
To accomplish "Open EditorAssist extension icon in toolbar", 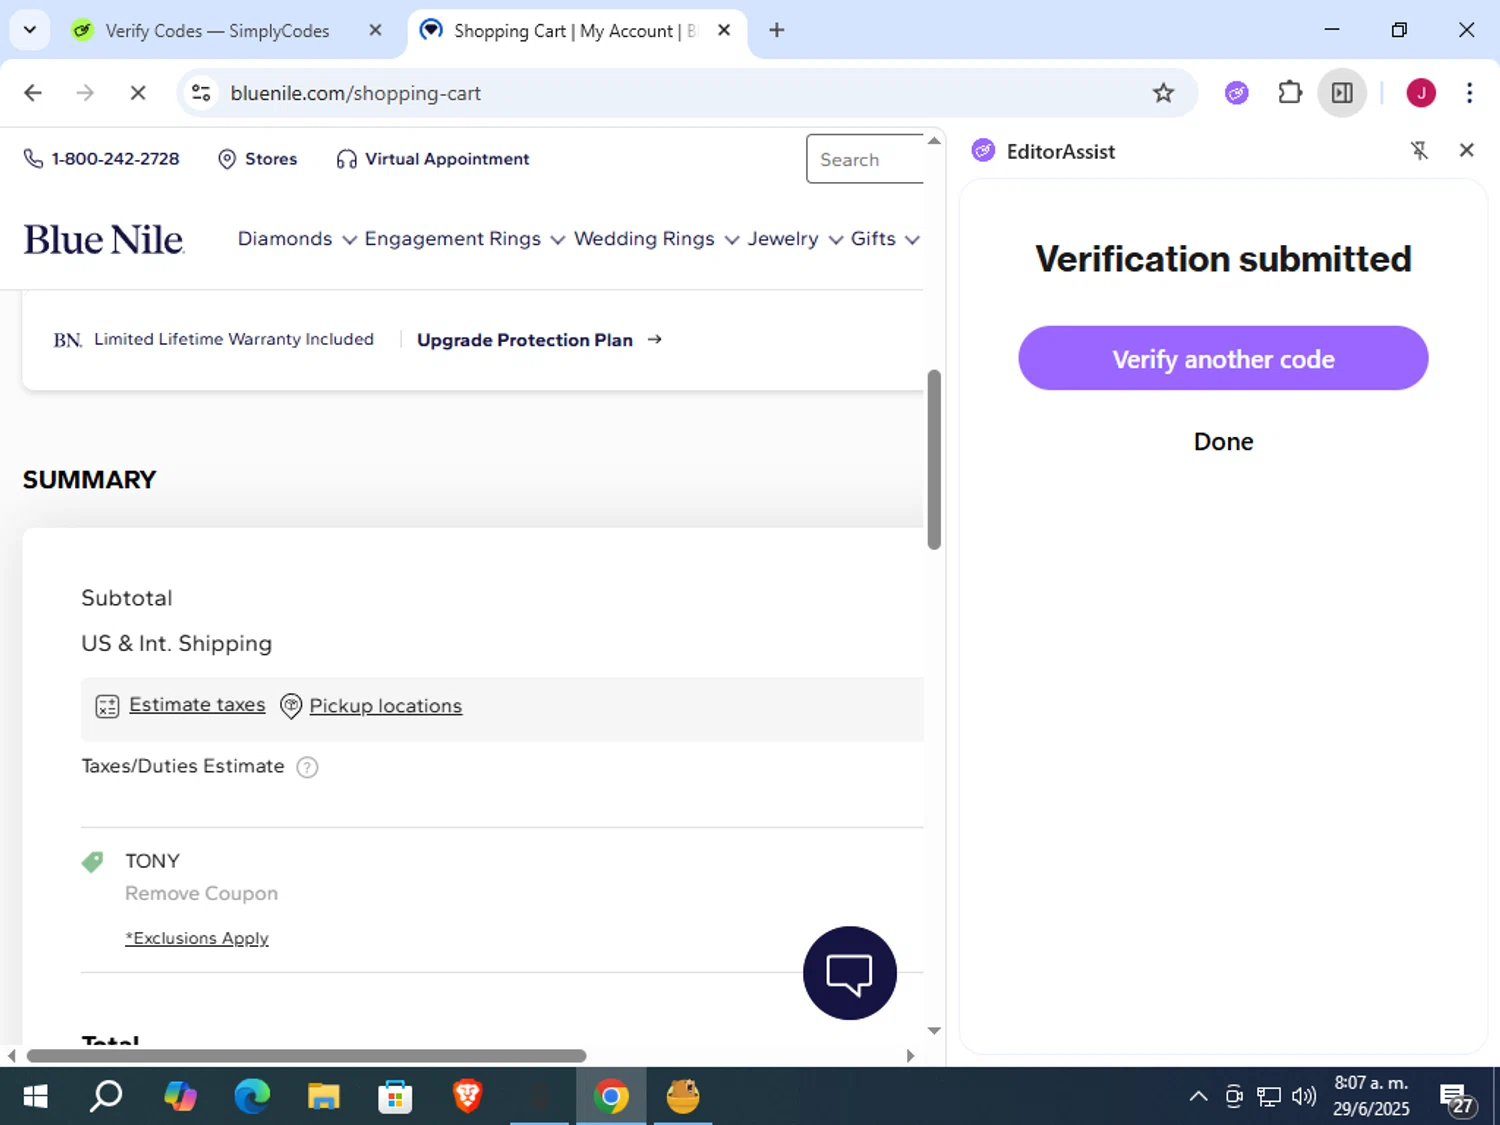I will point(1237,93).
